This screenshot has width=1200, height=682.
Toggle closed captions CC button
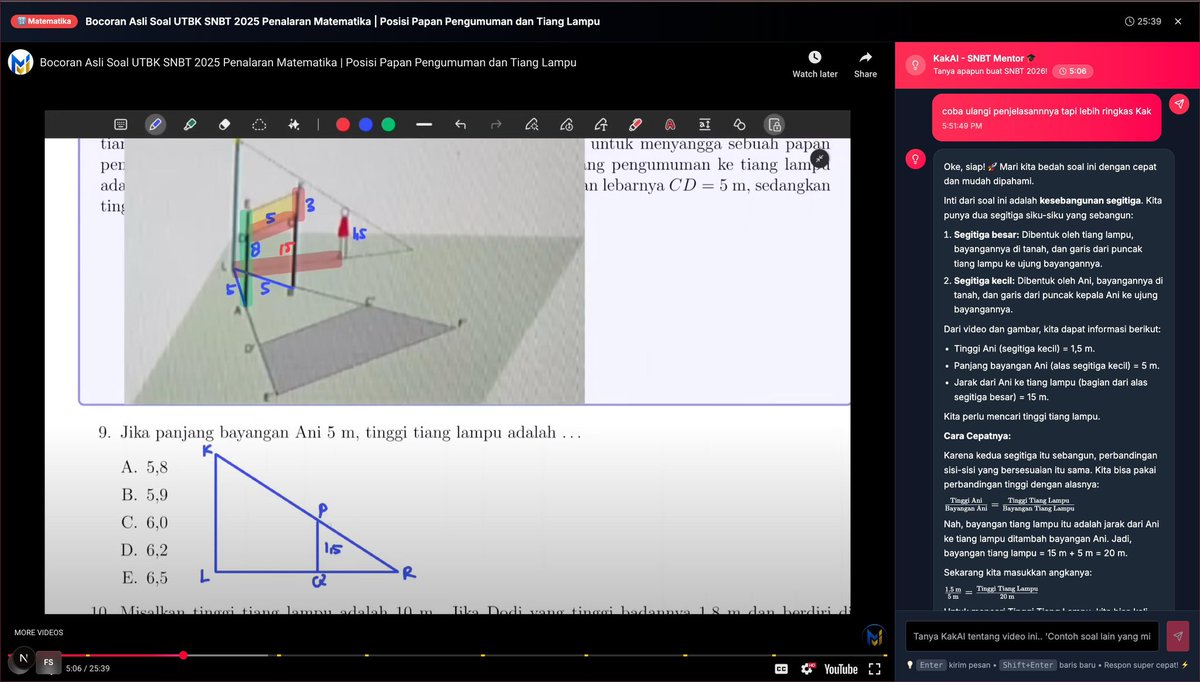781,669
